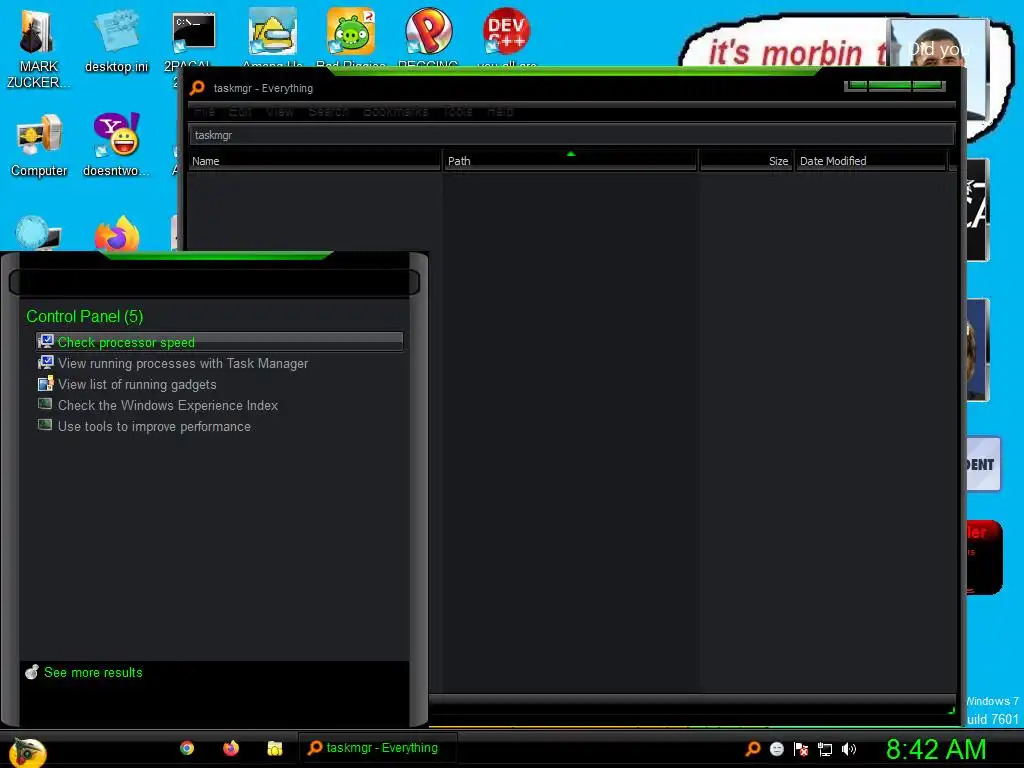
Task: Open the 8:42 AM clock
Action: pyautogui.click(x=935, y=749)
